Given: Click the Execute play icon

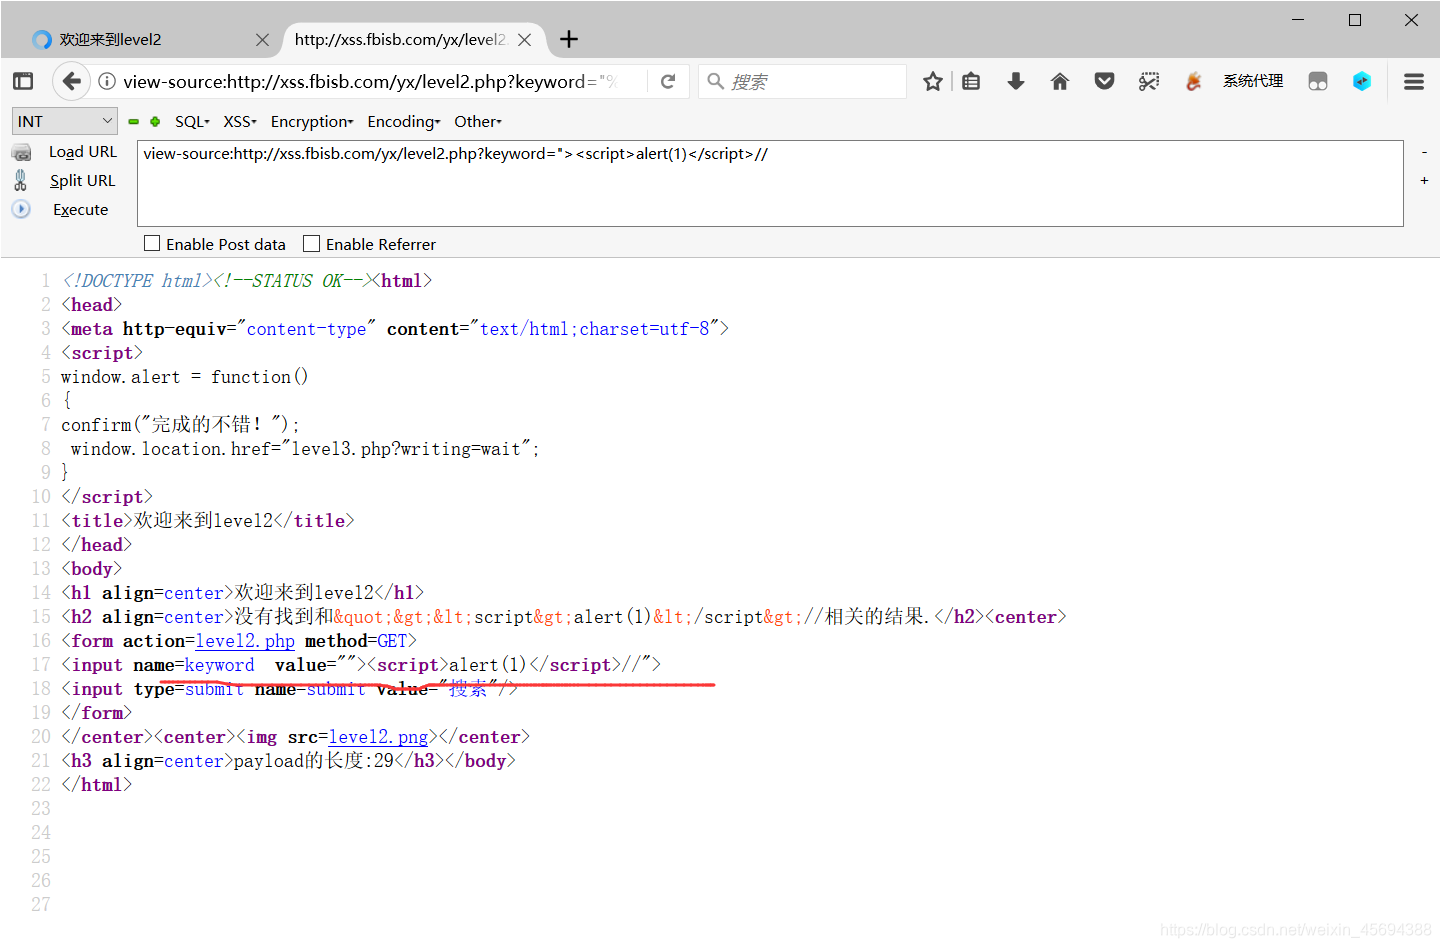Looking at the screenshot, I should click(x=21, y=209).
